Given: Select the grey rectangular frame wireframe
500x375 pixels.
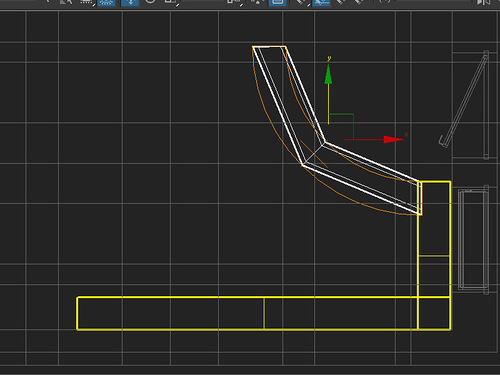Looking at the screenshot, I should (473, 239).
